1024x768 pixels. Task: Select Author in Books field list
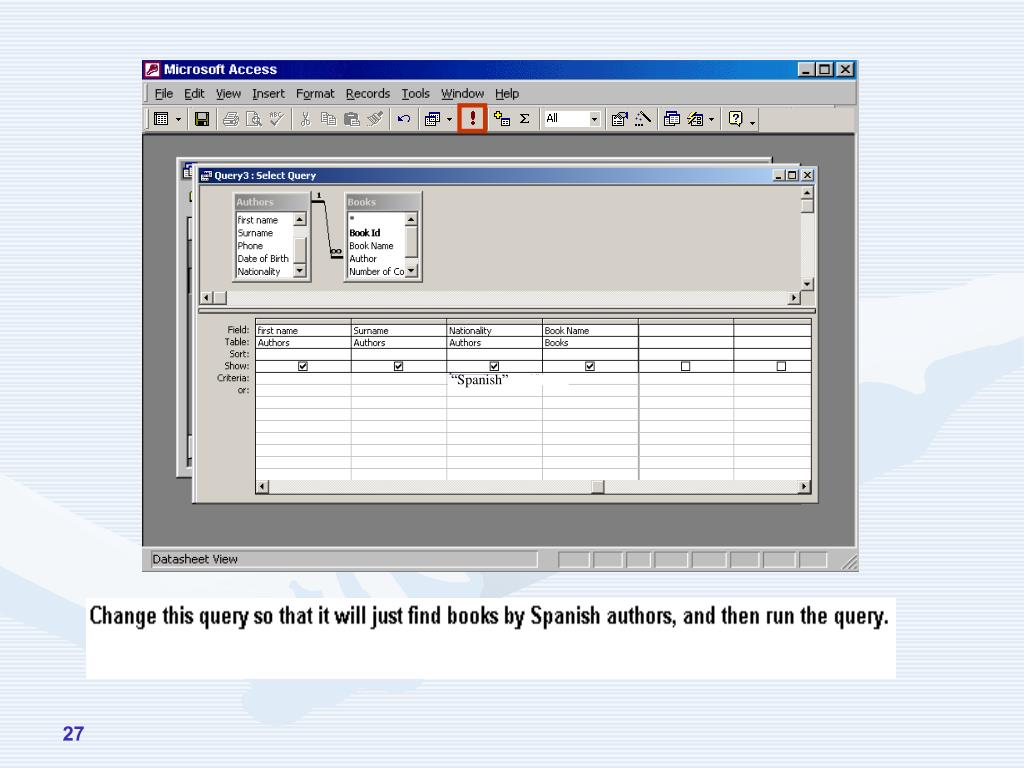[x=362, y=259]
